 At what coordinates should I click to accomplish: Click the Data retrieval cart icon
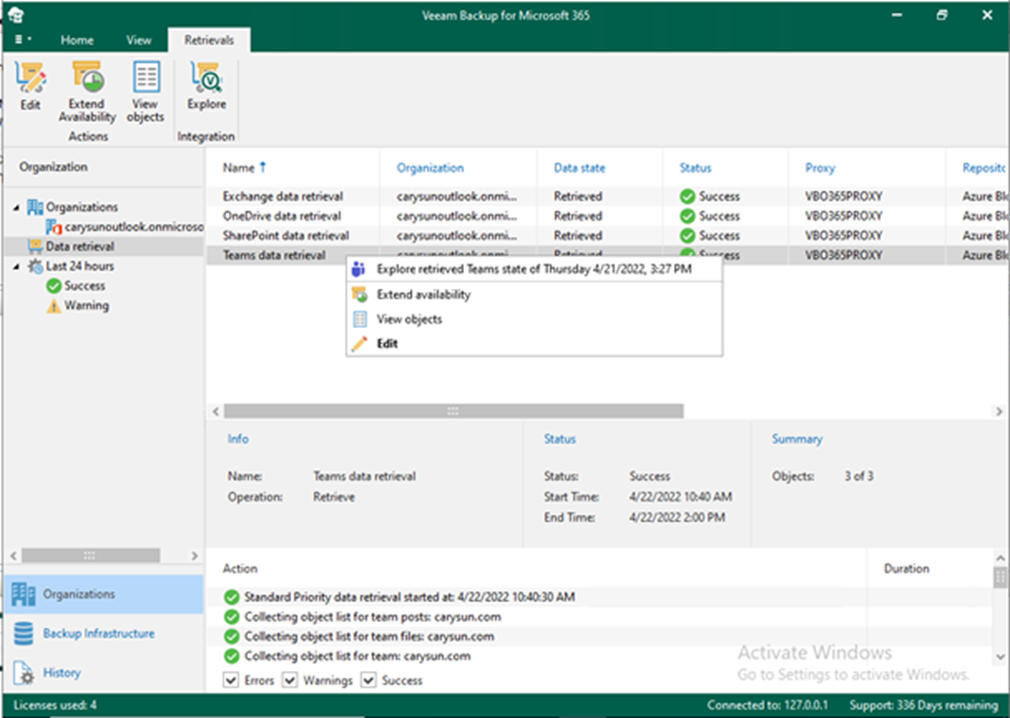coord(35,246)
